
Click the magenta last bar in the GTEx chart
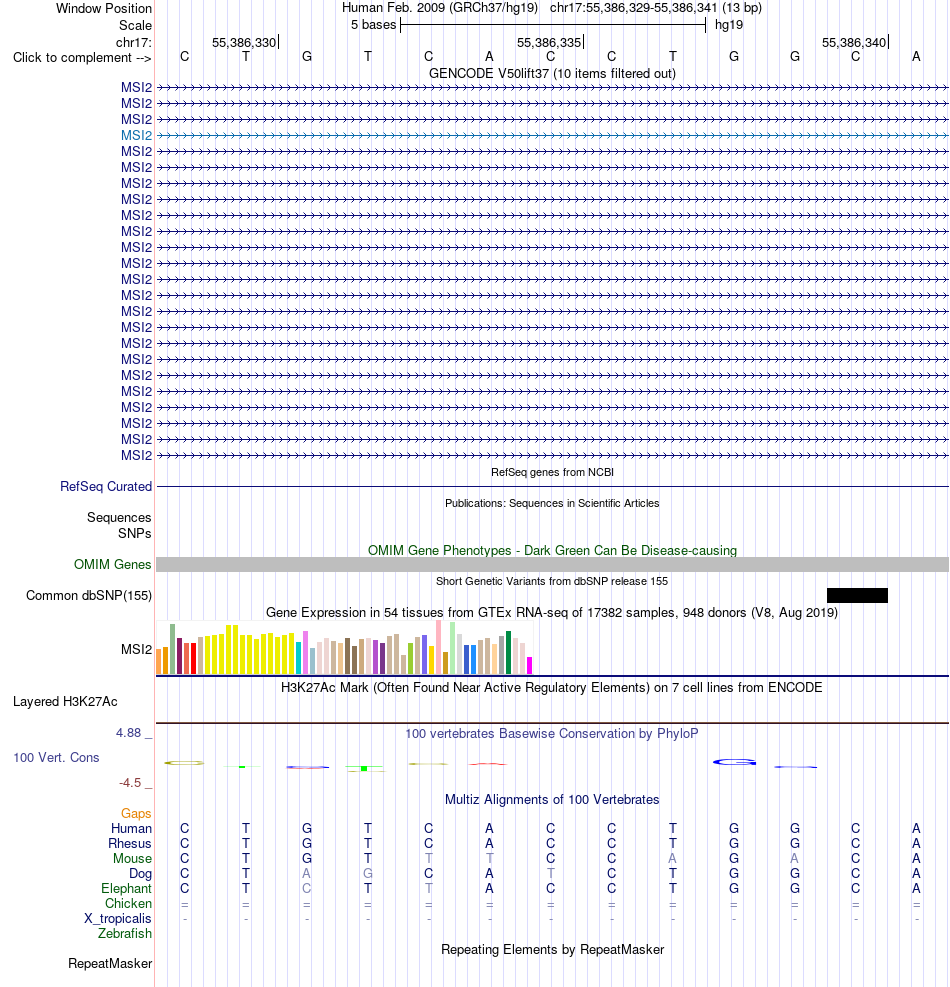point(529,666)
